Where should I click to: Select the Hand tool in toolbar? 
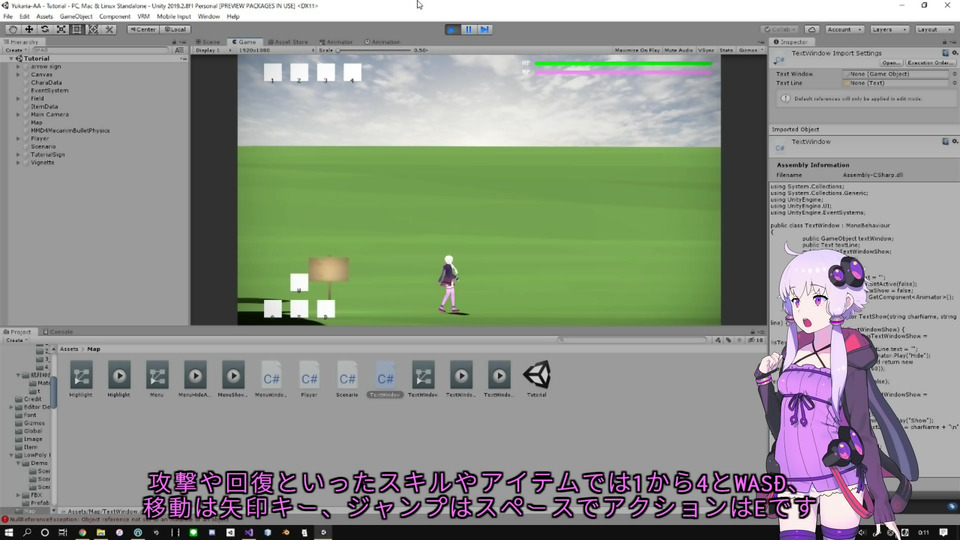[12, 29]
